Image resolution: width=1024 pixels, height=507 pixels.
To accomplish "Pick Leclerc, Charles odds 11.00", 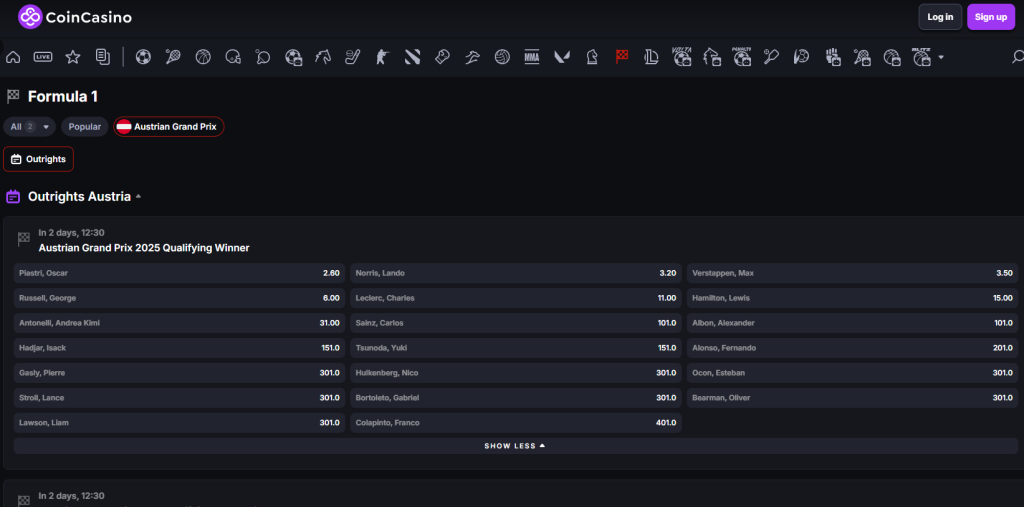I will pyautogui.click(x=516, y=298).
